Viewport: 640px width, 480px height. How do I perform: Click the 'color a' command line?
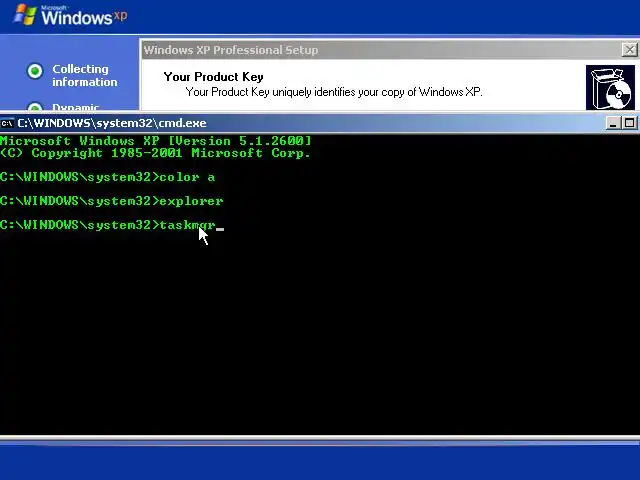pyautogui.click(x=107, y=177)
